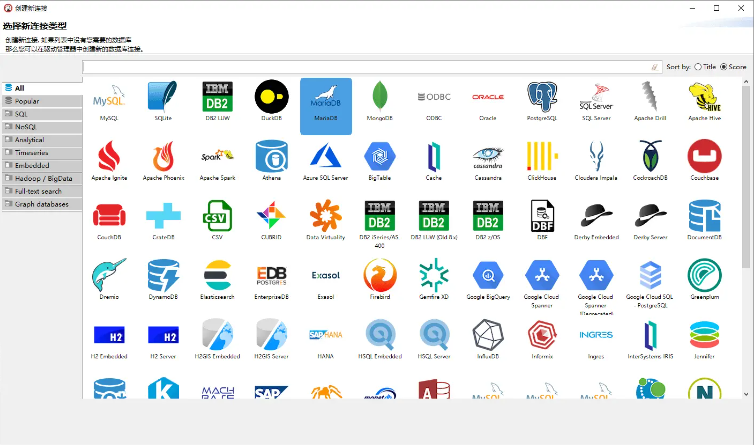Sort drivers by Score
755x445 pixels.
click(x=733, y=67)
